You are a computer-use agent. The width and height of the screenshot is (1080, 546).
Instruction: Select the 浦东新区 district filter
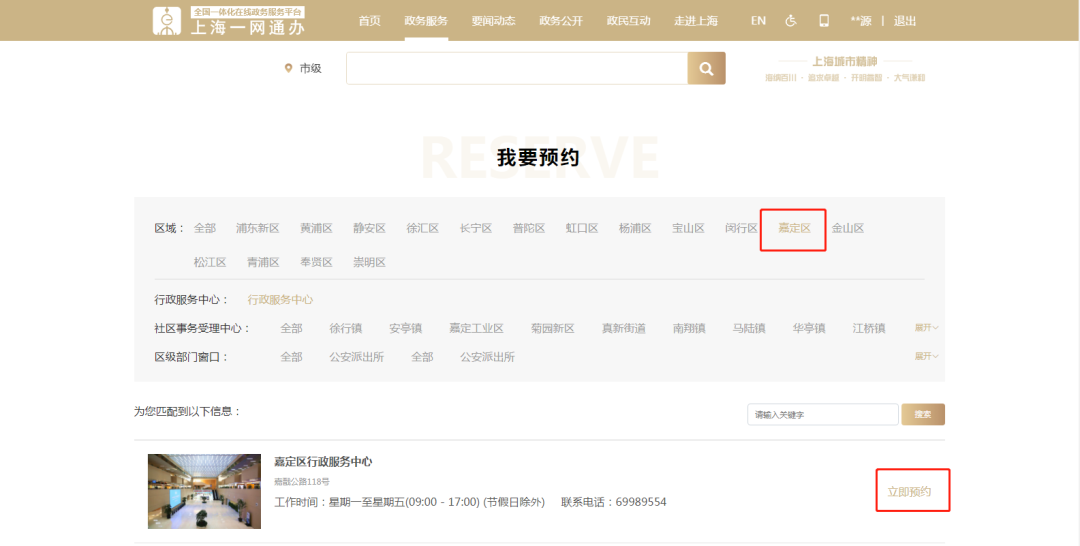click(257, 228)
